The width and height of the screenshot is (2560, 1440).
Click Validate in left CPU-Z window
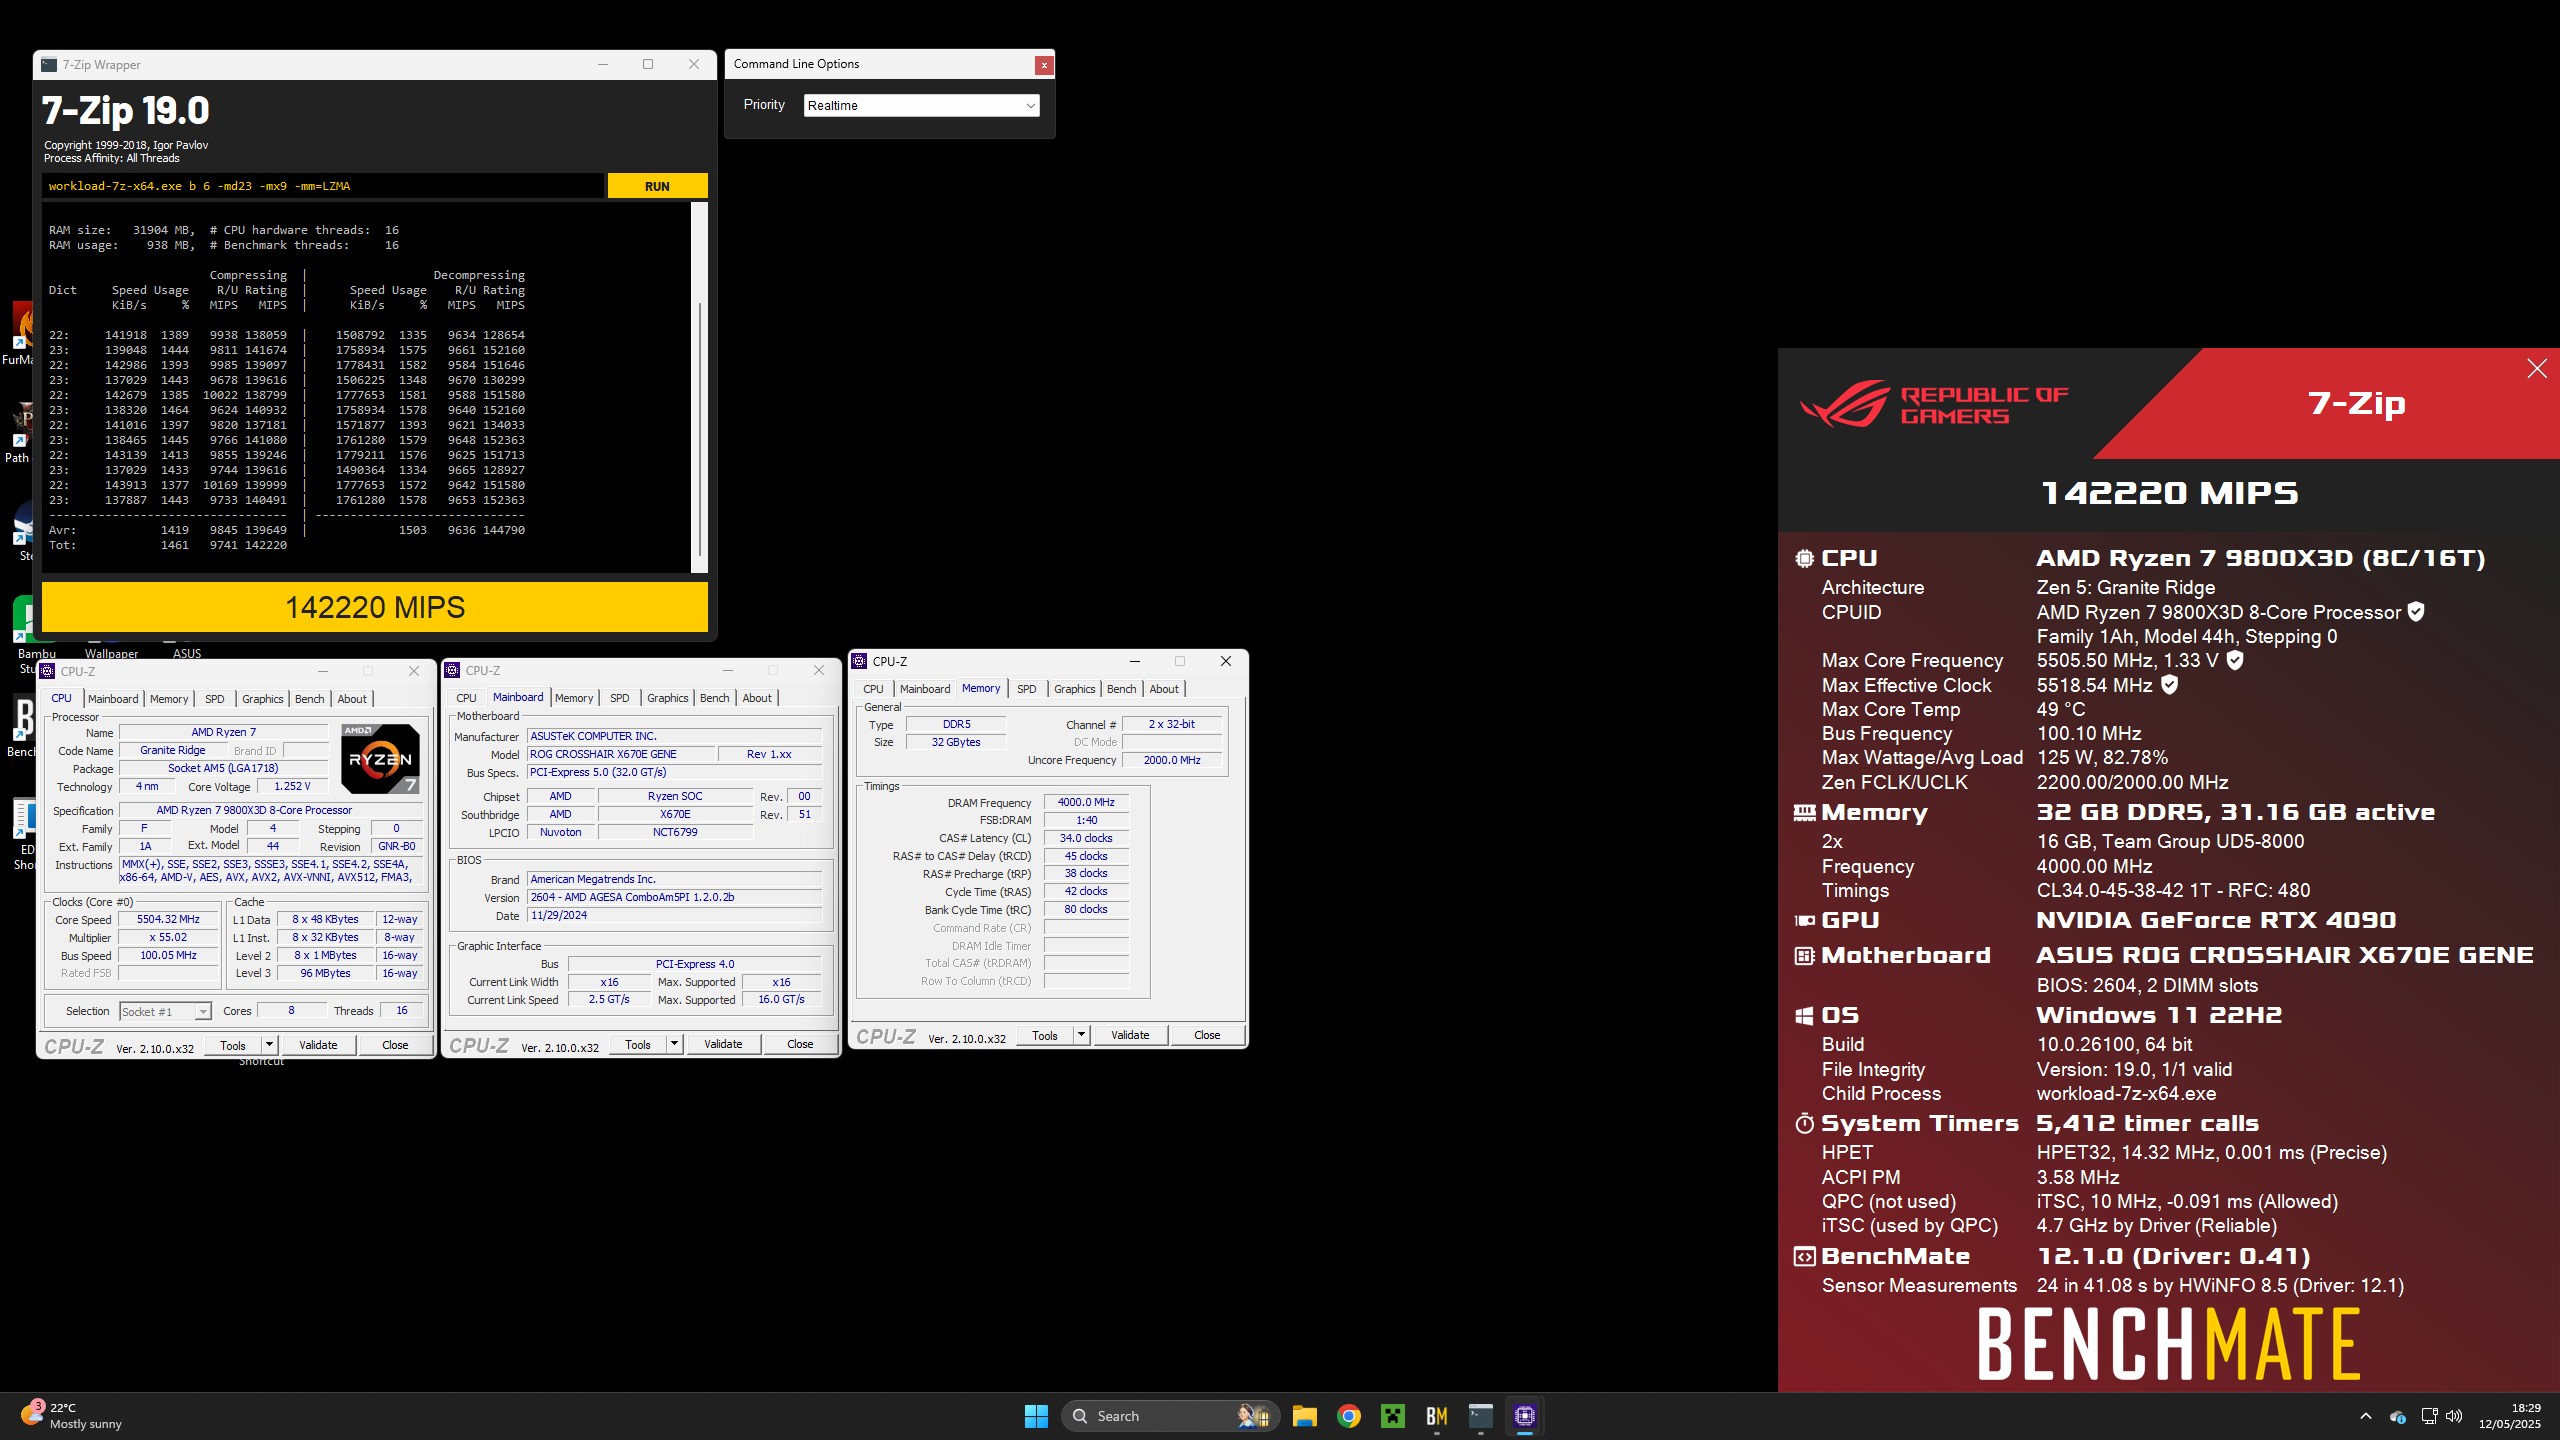(x=318, y=1046)
